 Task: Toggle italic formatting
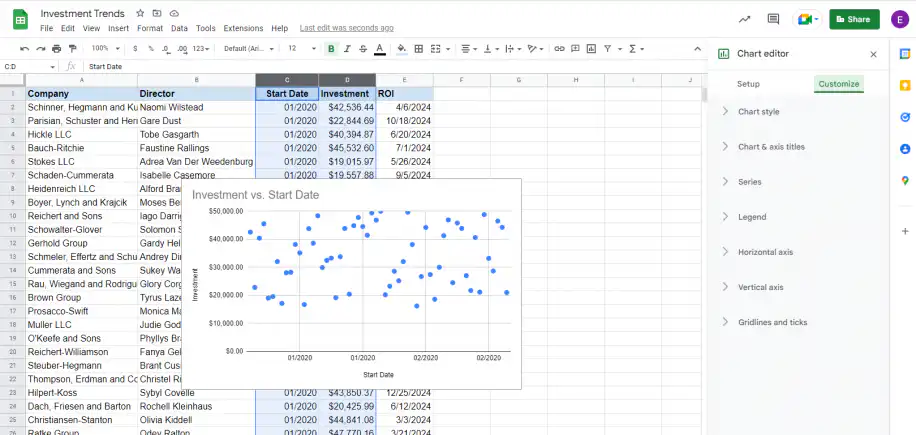[x=348, y=49]
